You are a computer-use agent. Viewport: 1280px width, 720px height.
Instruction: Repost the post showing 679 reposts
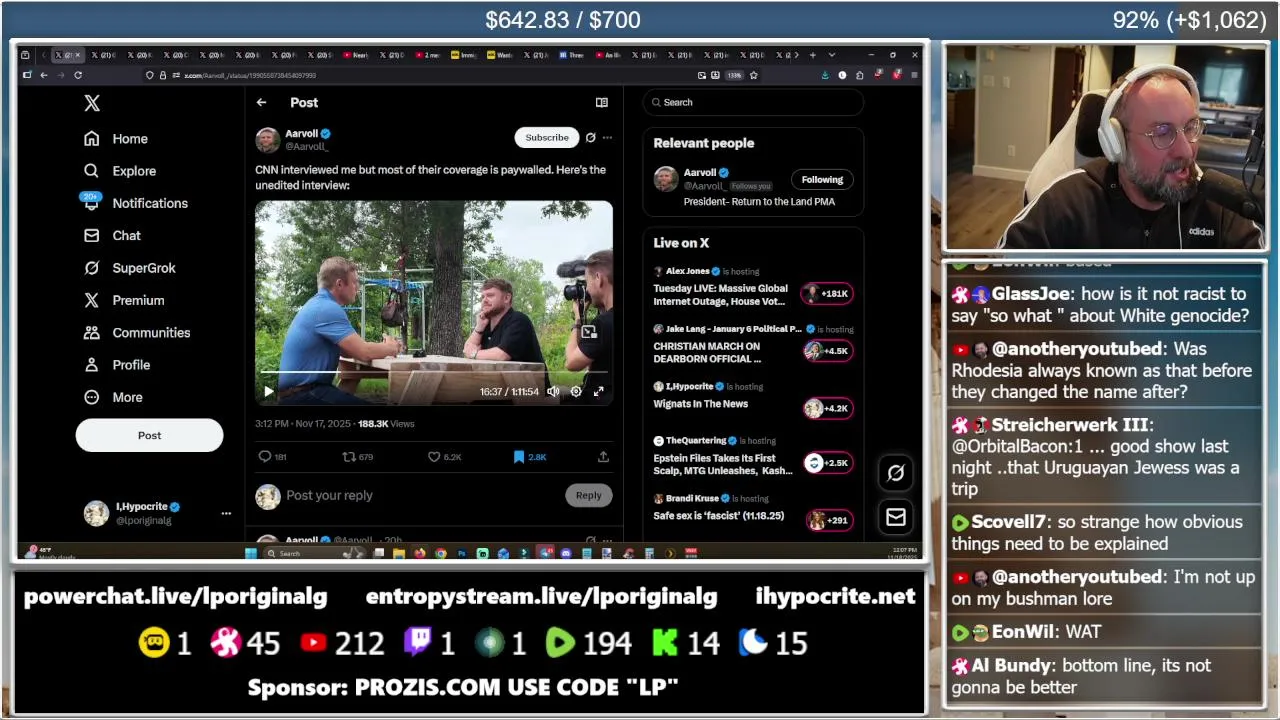coord(358,457)
